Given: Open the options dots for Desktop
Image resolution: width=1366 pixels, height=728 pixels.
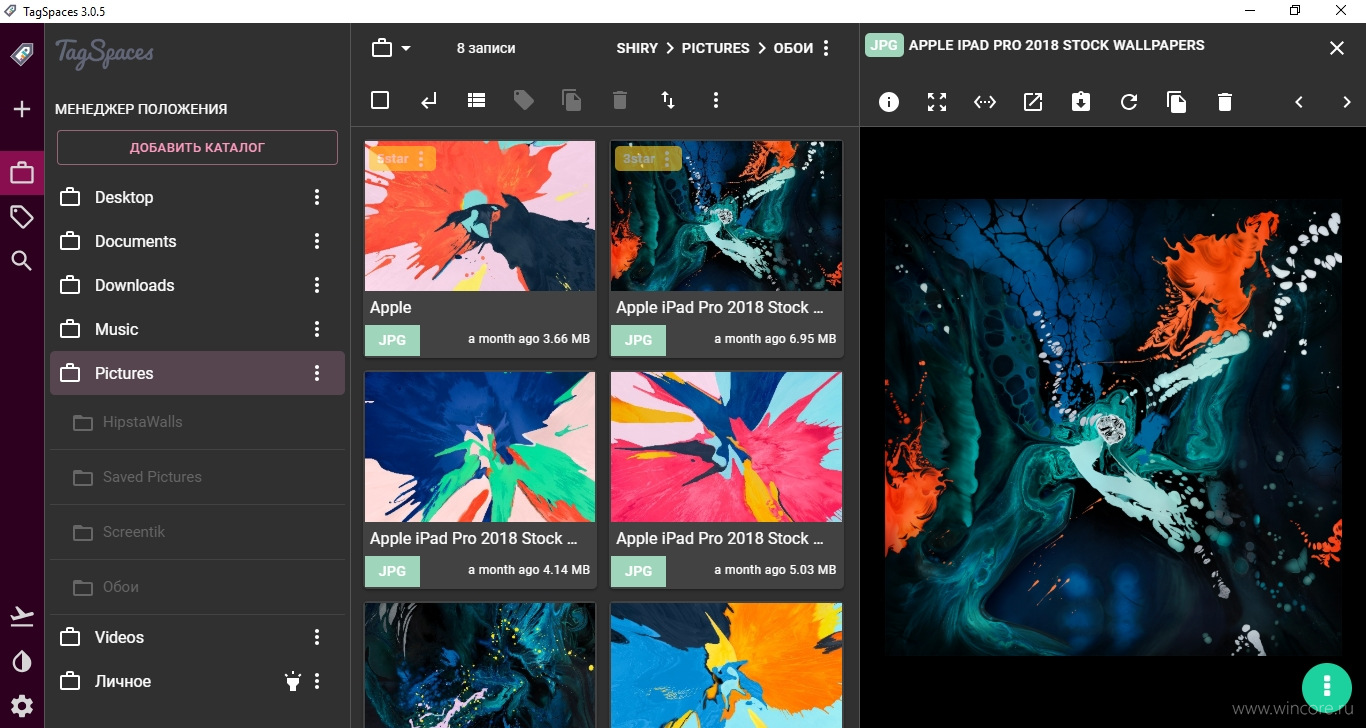Looking at the screenshot, I should coord(317,197).
